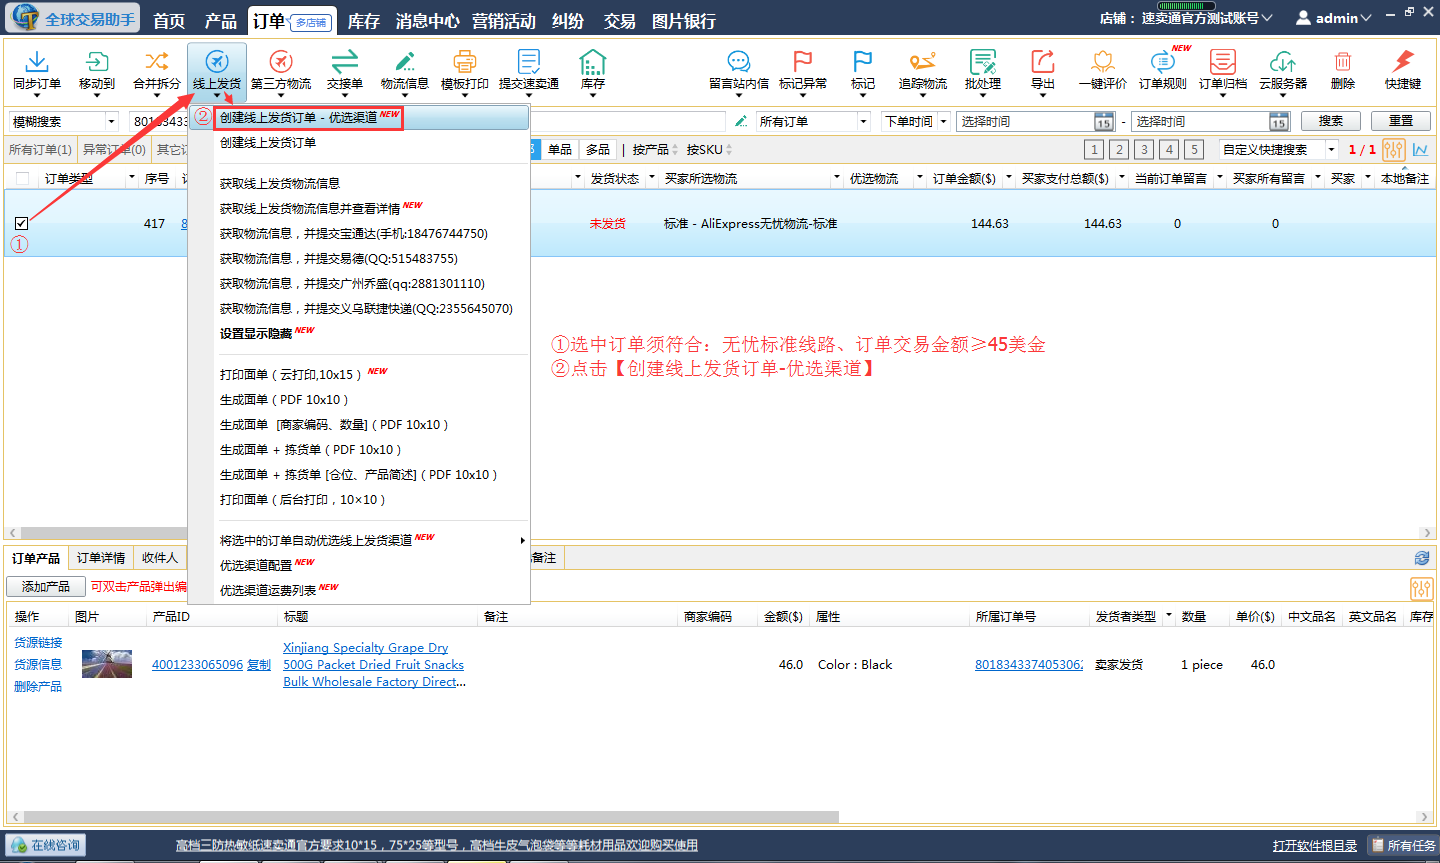The height and width of the screenshot is (863, 1440).
Task: Click the end date calendar icon
Action: click(x=1279, y=122)
